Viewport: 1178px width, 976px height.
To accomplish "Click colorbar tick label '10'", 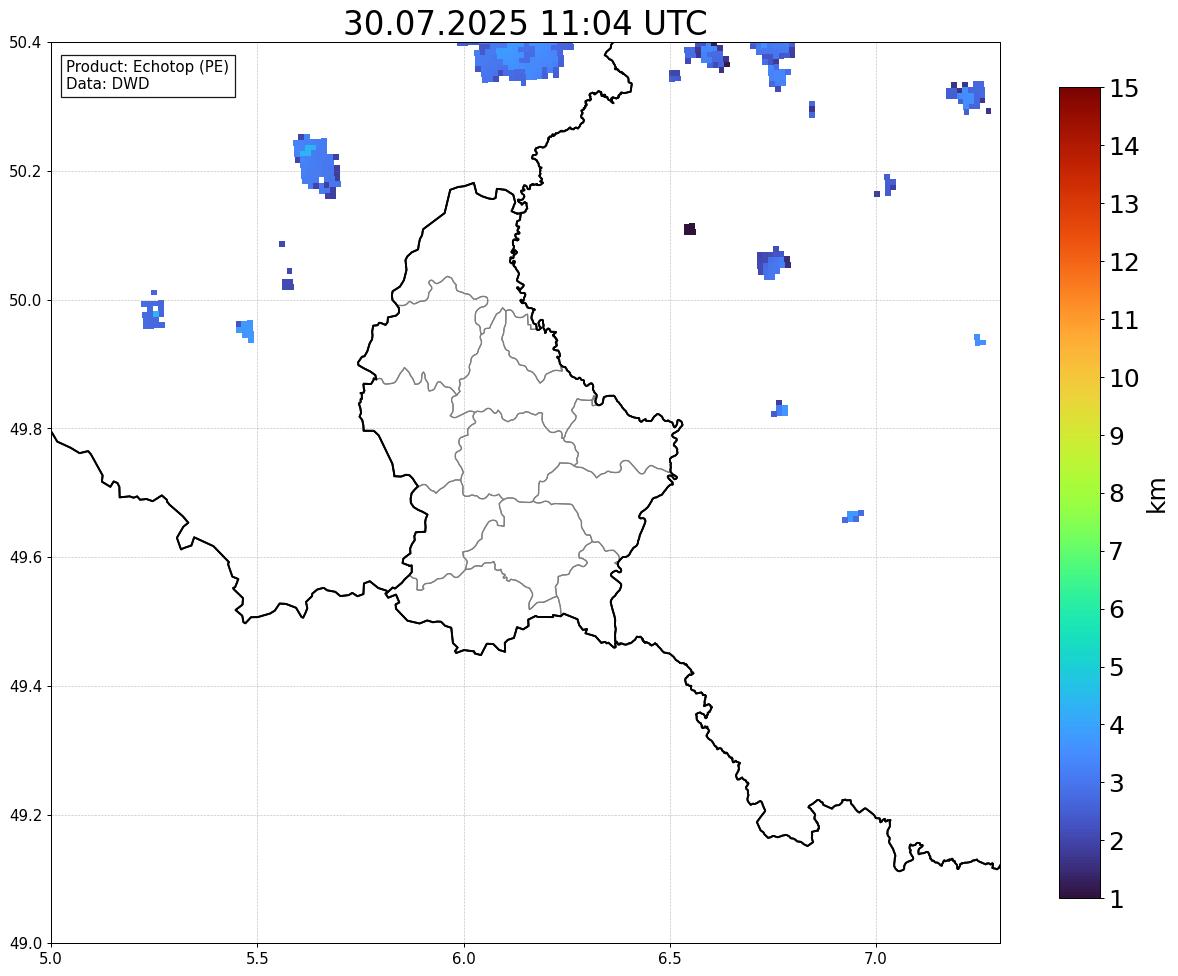I will (x=1124, y=378).
